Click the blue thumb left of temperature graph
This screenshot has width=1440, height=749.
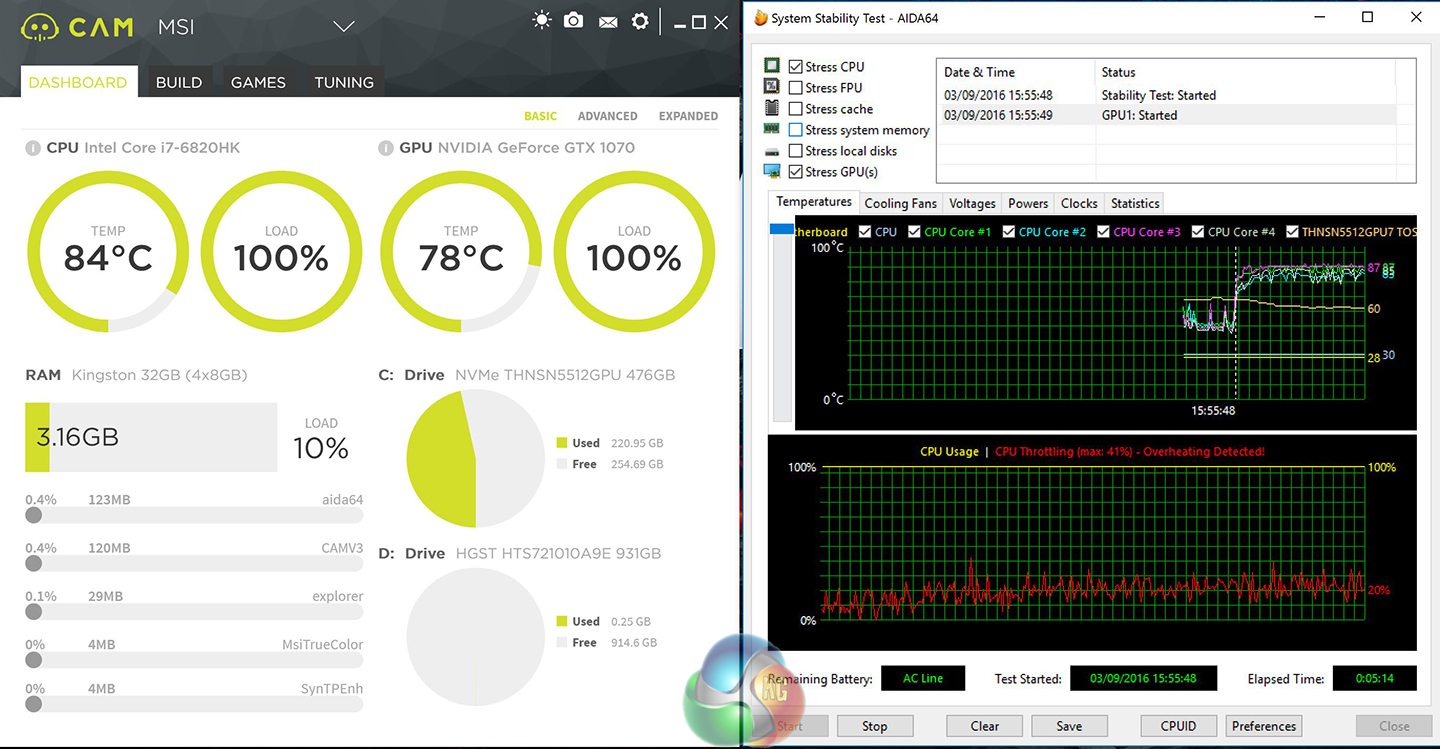[781, 229]
